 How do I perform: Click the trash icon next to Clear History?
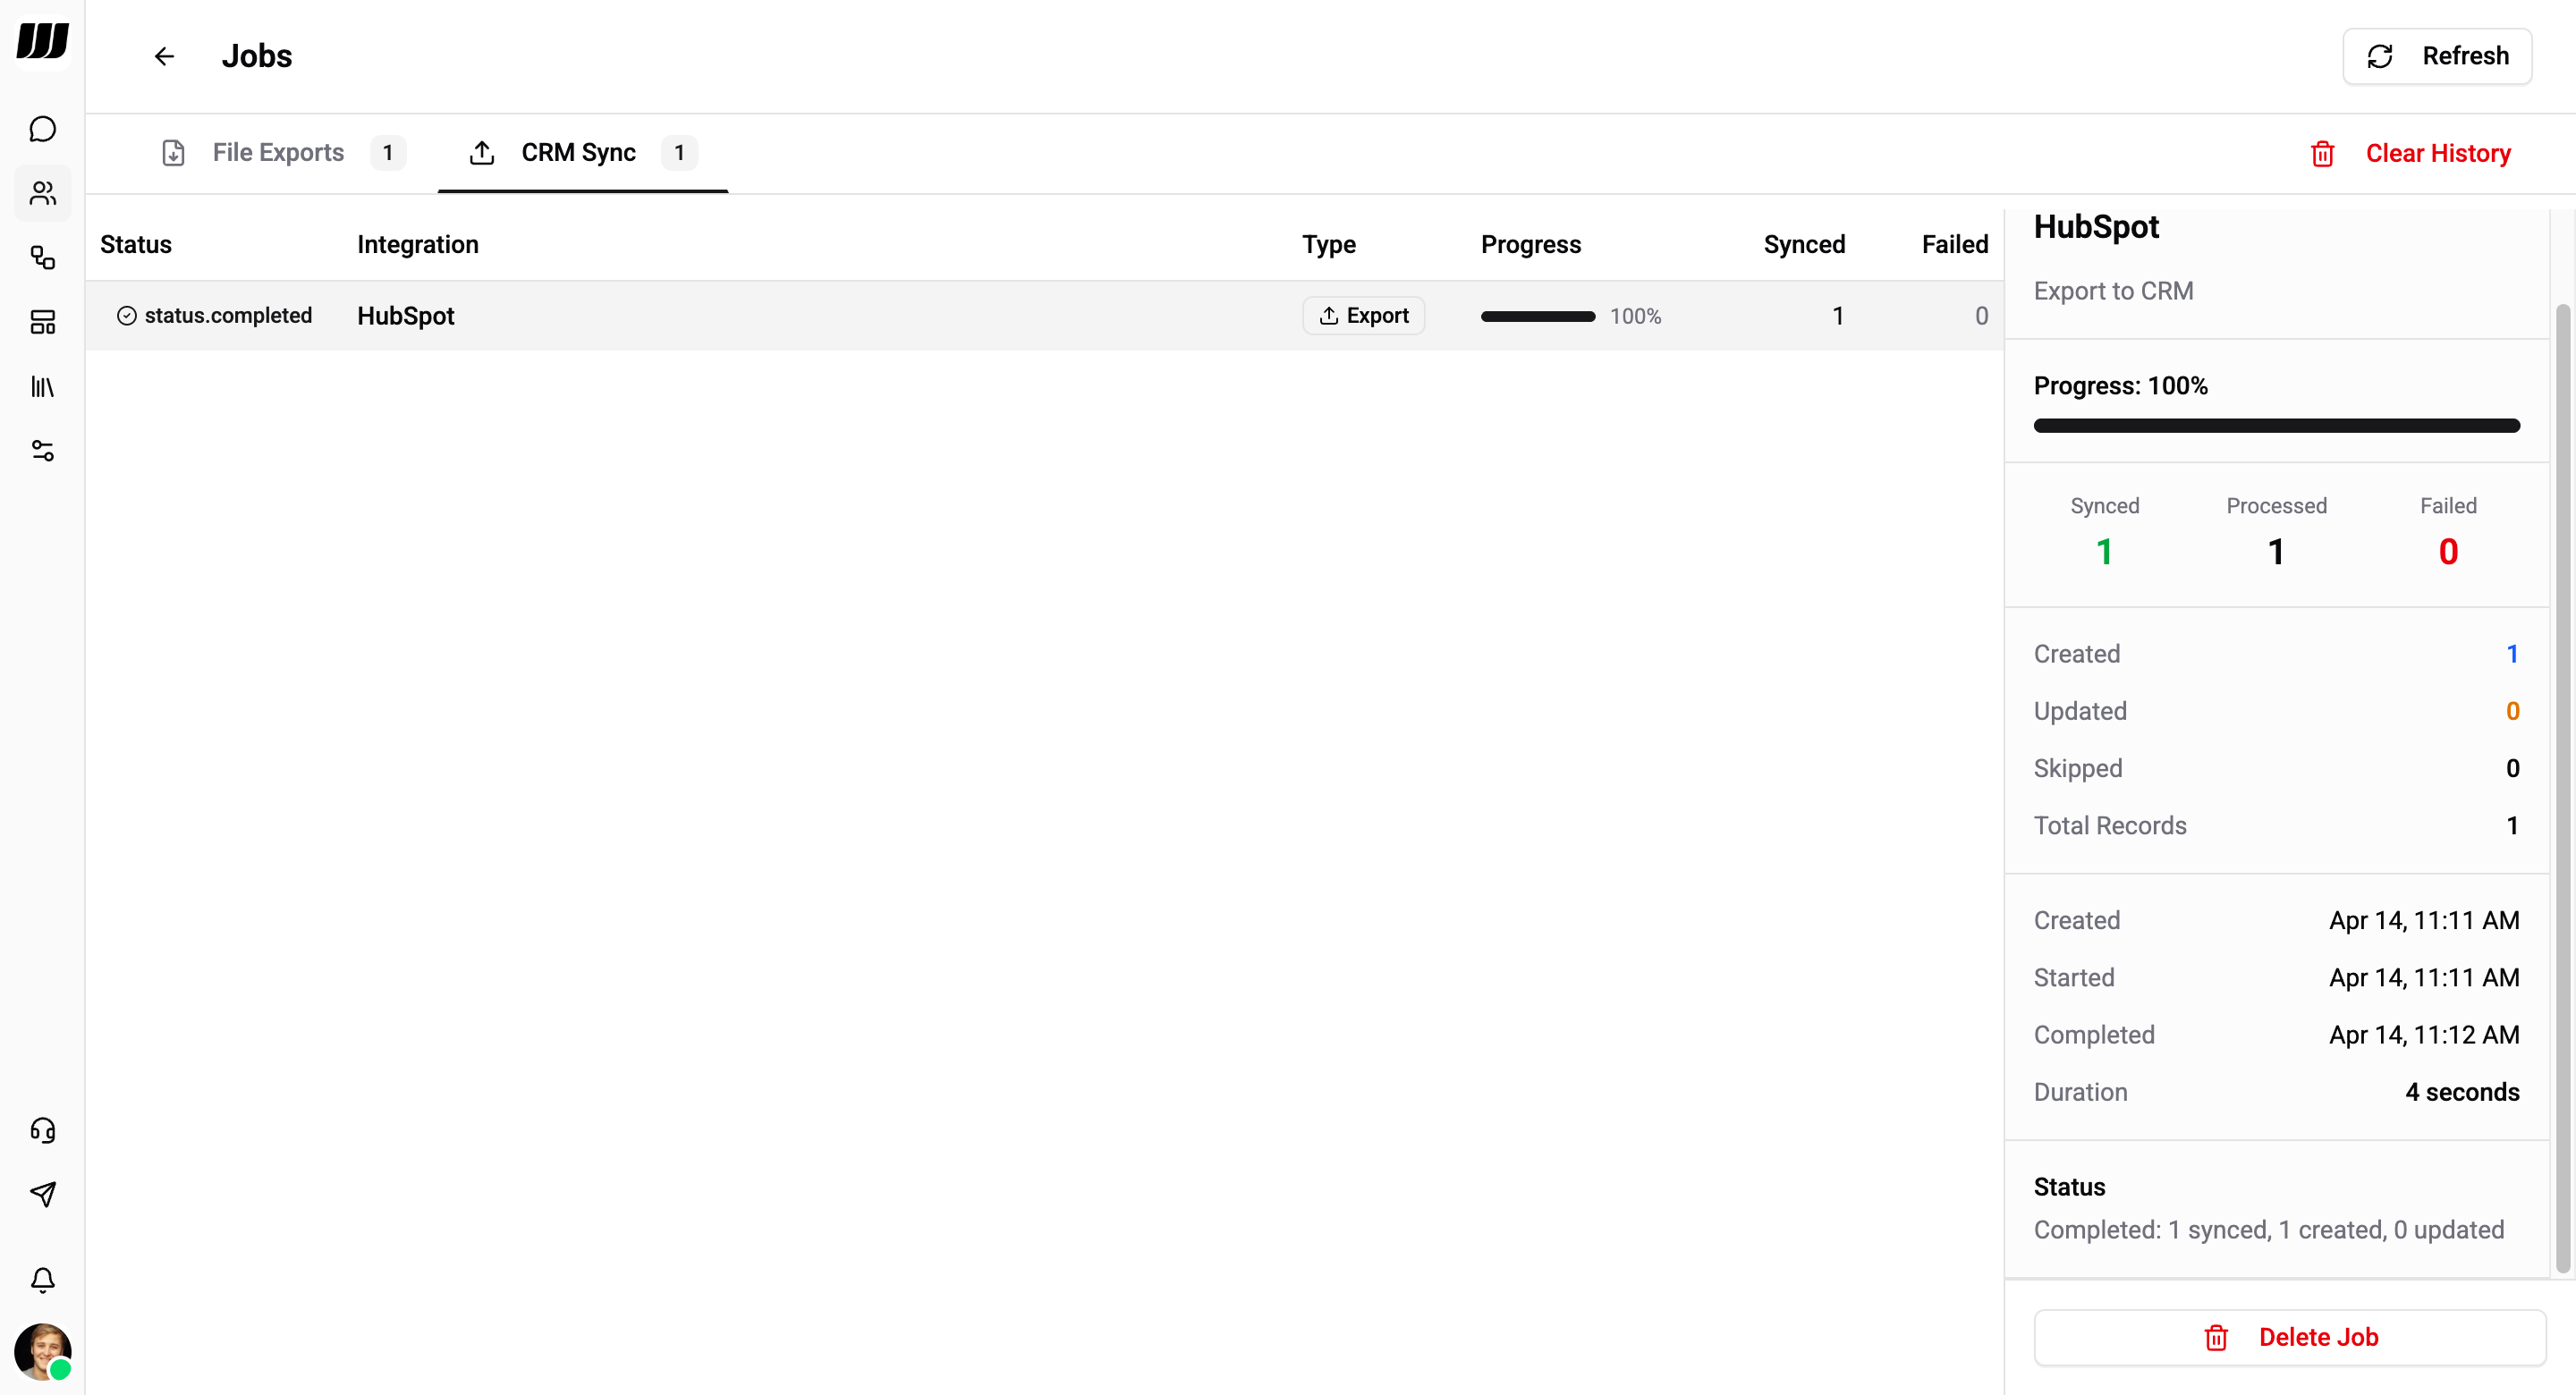click(x=2322, y=153)
